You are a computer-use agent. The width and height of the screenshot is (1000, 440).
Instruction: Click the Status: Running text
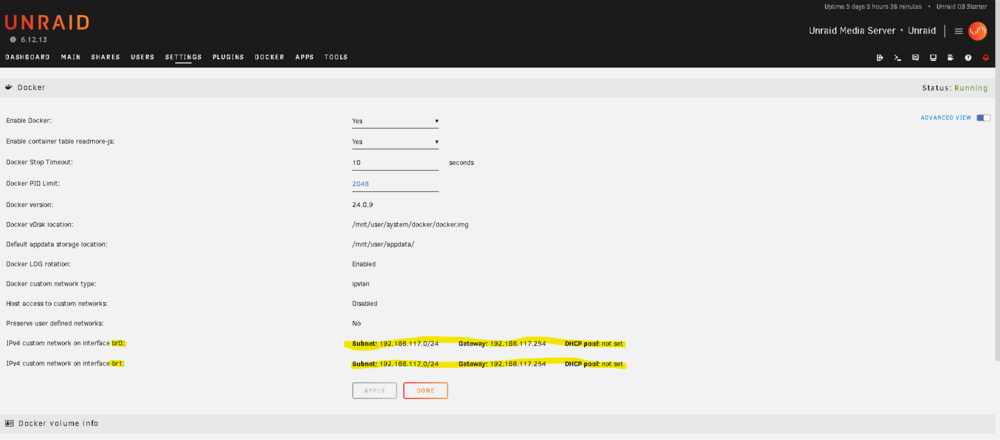[x=955, y=88]
